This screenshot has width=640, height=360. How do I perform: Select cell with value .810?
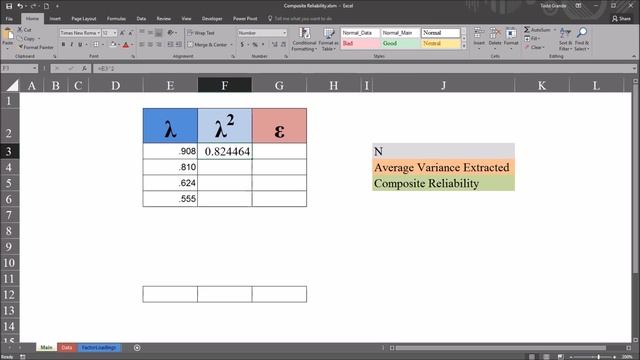pyautogui.click(x=170, y=167)
